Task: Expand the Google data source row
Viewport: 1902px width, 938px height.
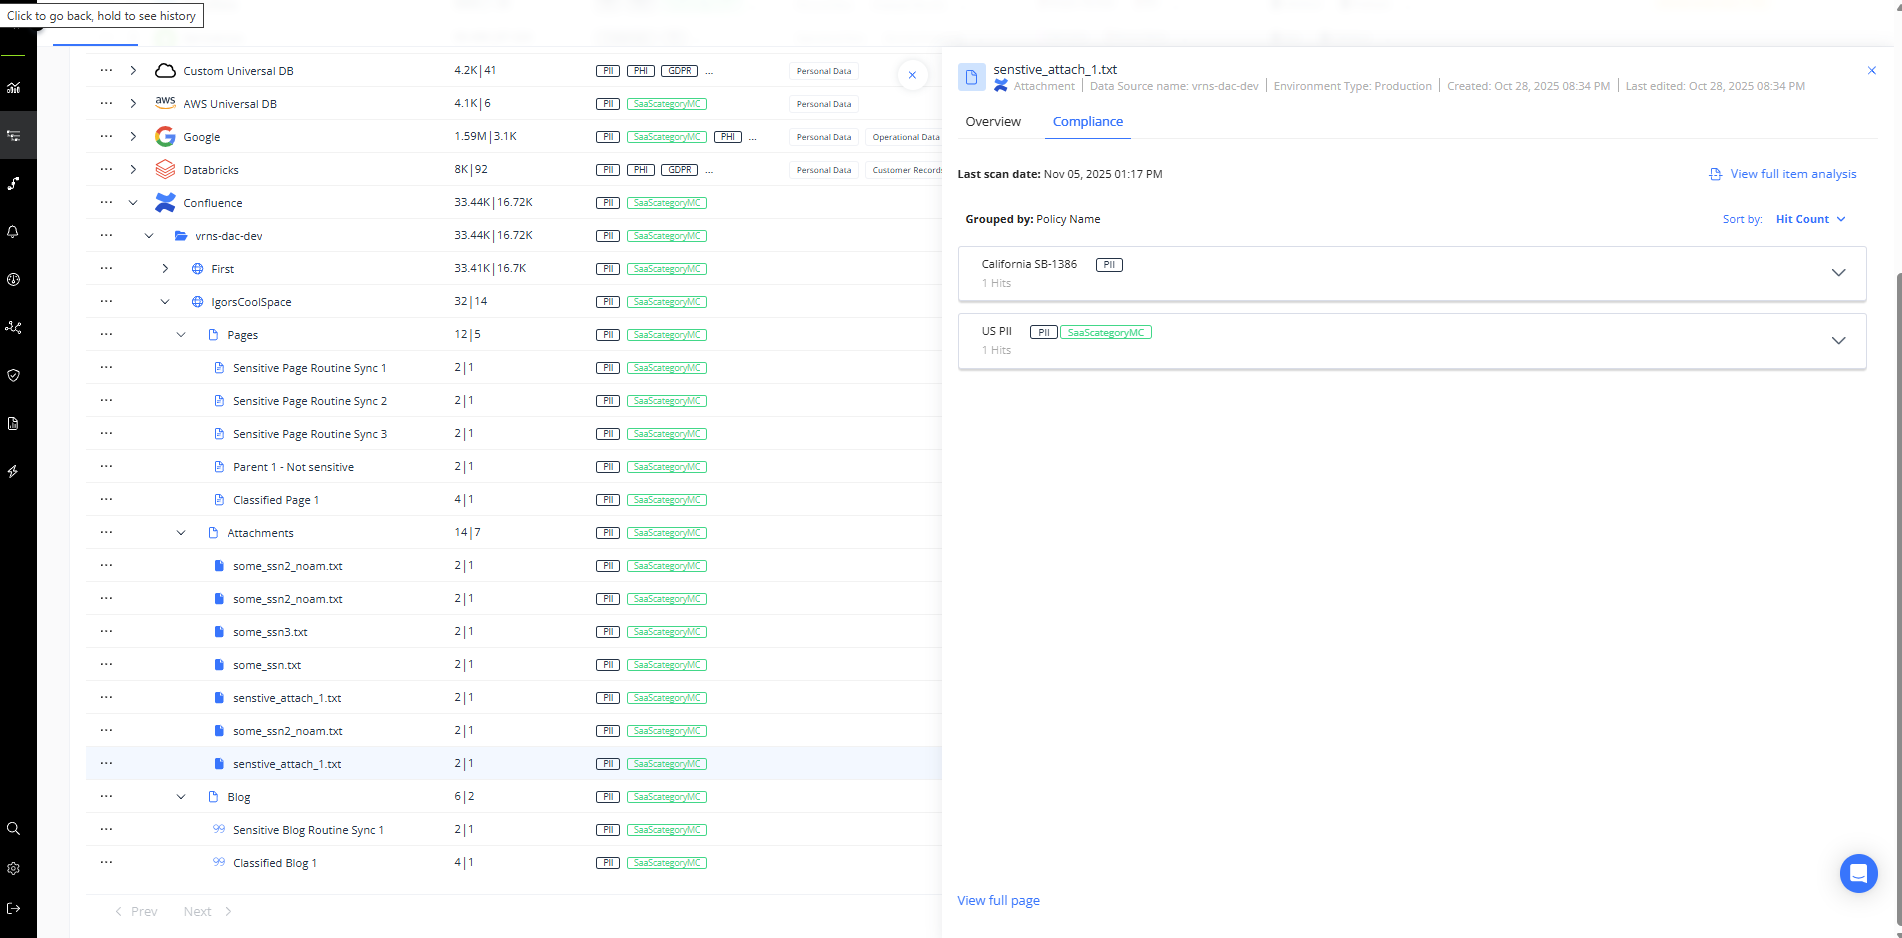Action: pos(133,137)
